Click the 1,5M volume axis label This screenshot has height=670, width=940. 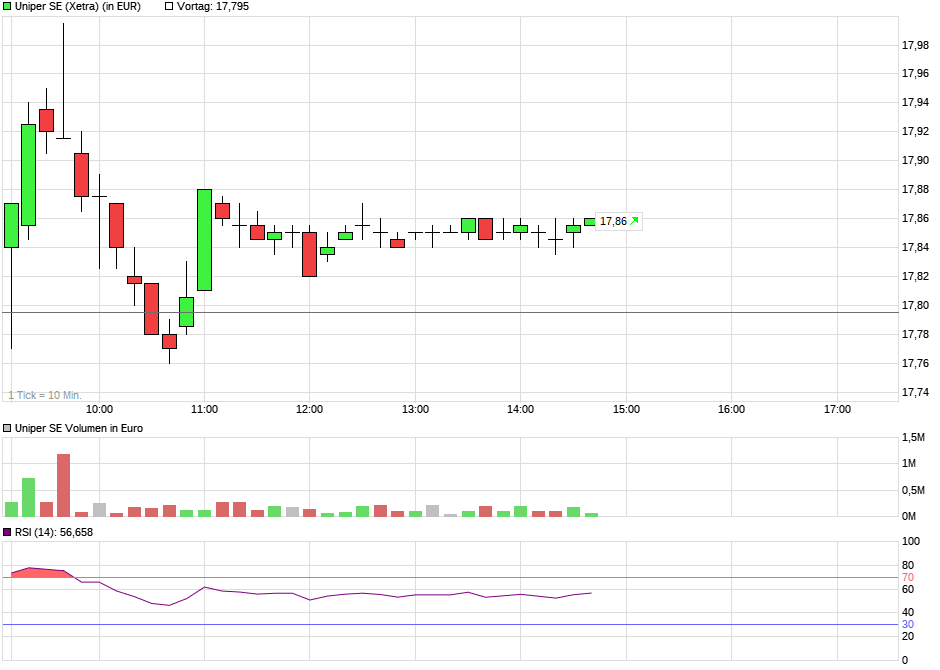[x=914, y=437]
